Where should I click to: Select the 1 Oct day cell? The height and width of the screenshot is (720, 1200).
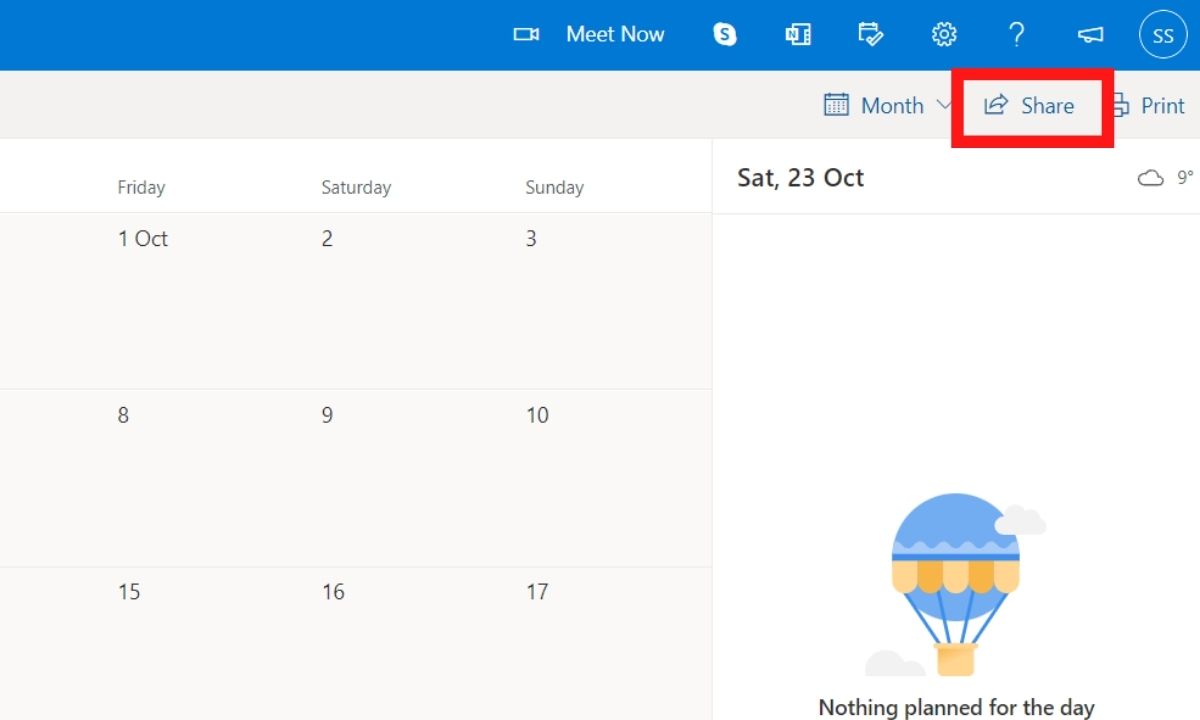click(200, 300)
